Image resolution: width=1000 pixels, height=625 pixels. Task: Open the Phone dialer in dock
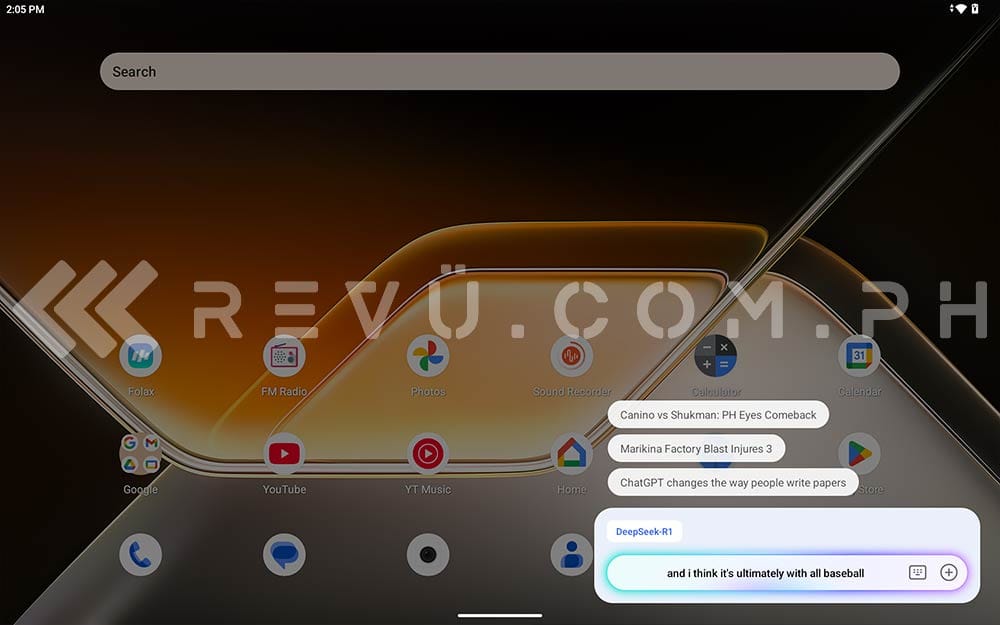coord(140,554)
